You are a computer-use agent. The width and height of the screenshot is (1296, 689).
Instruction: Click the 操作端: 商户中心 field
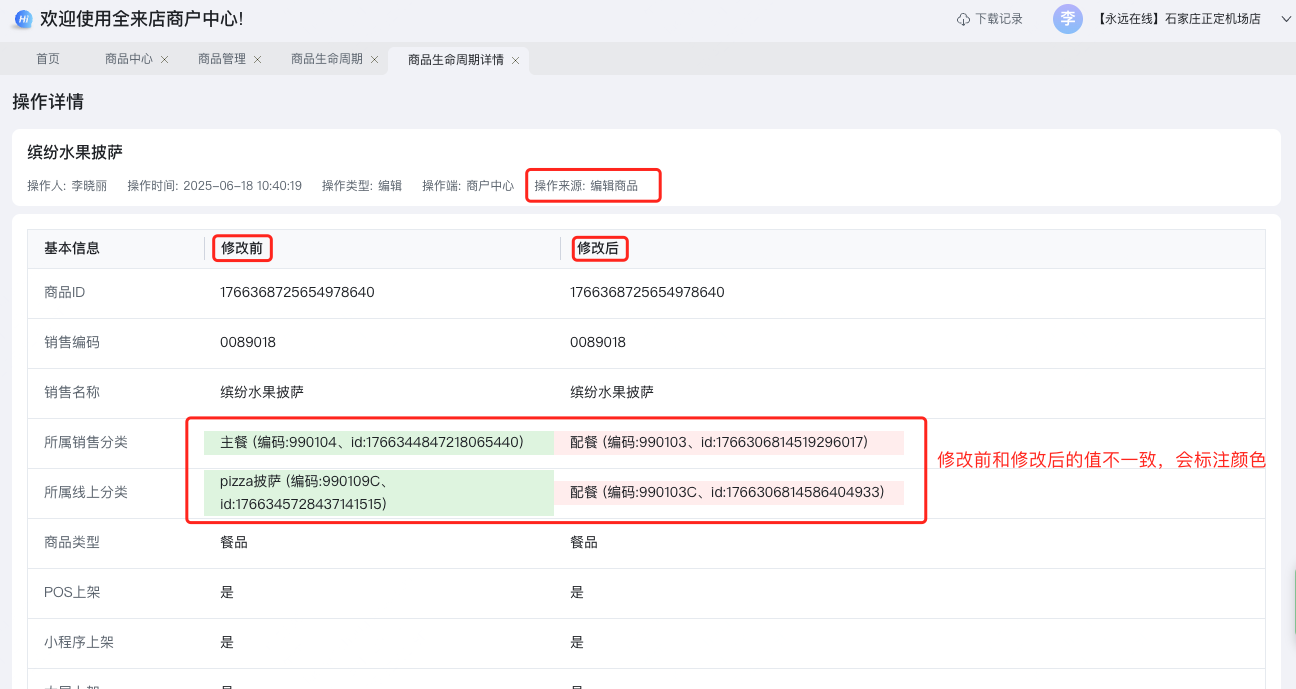point(468,186)
